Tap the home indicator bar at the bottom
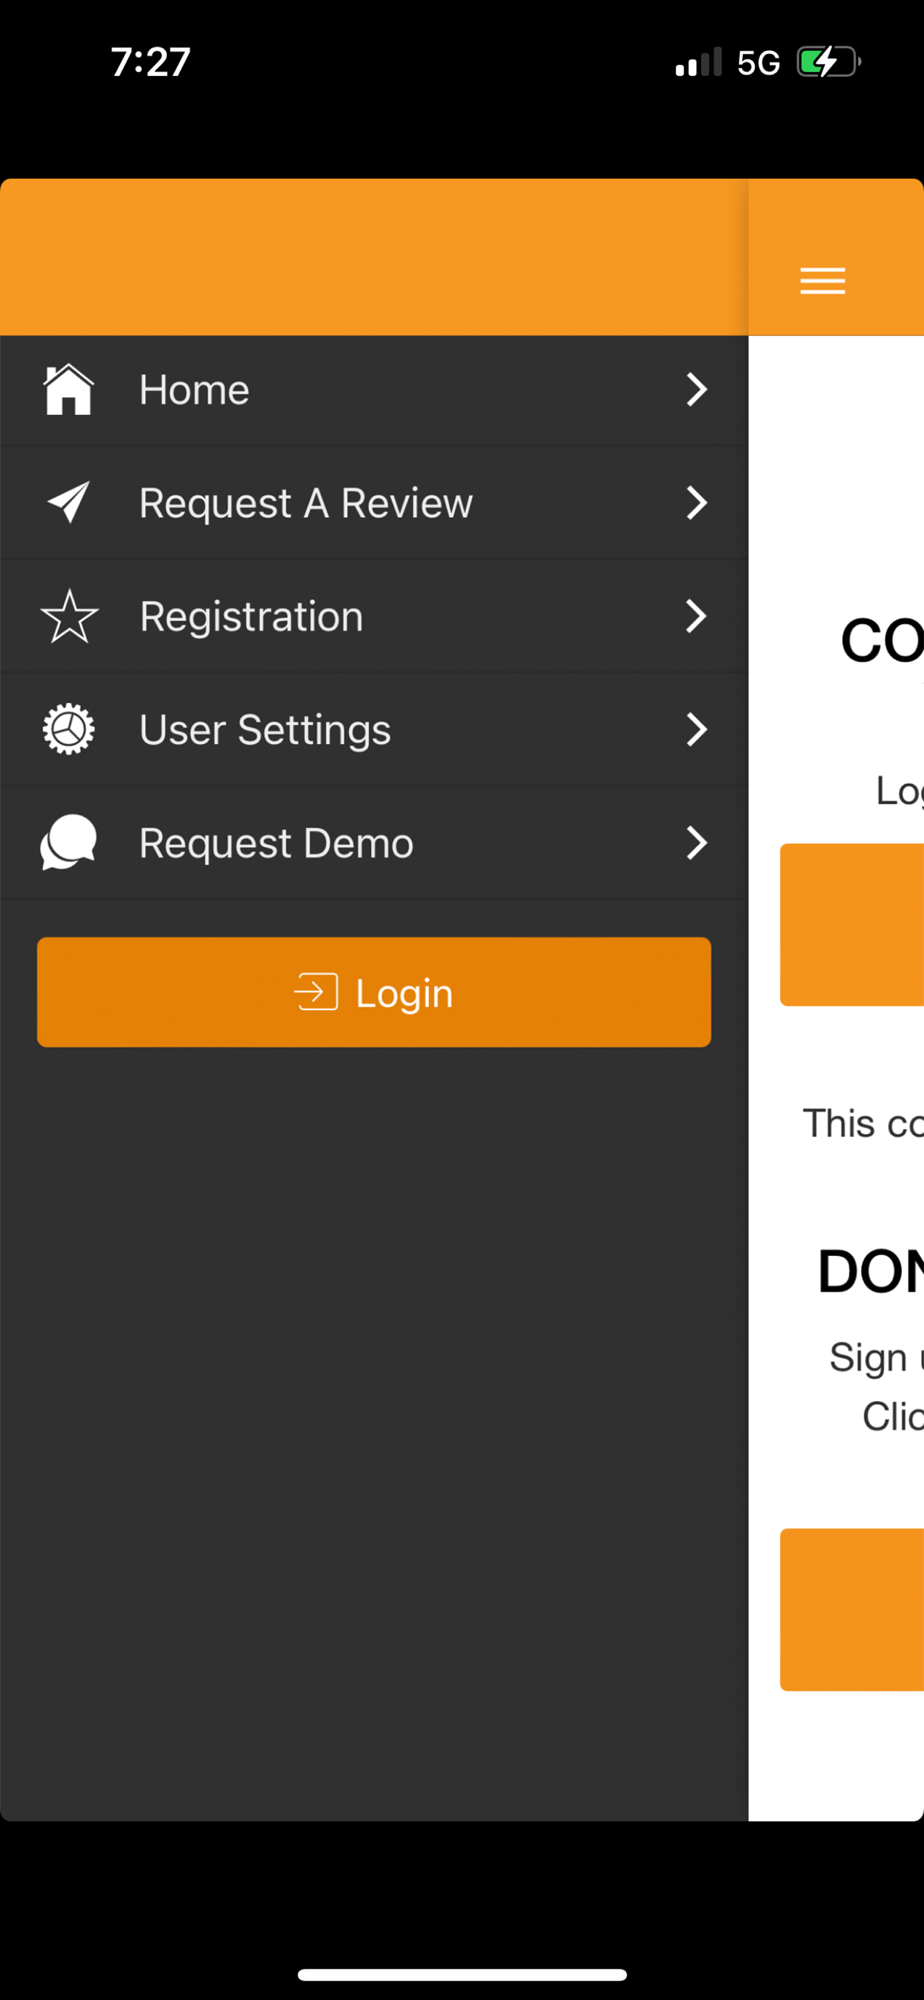Viewport: 924px width, 2000px height. [462, 1974]
